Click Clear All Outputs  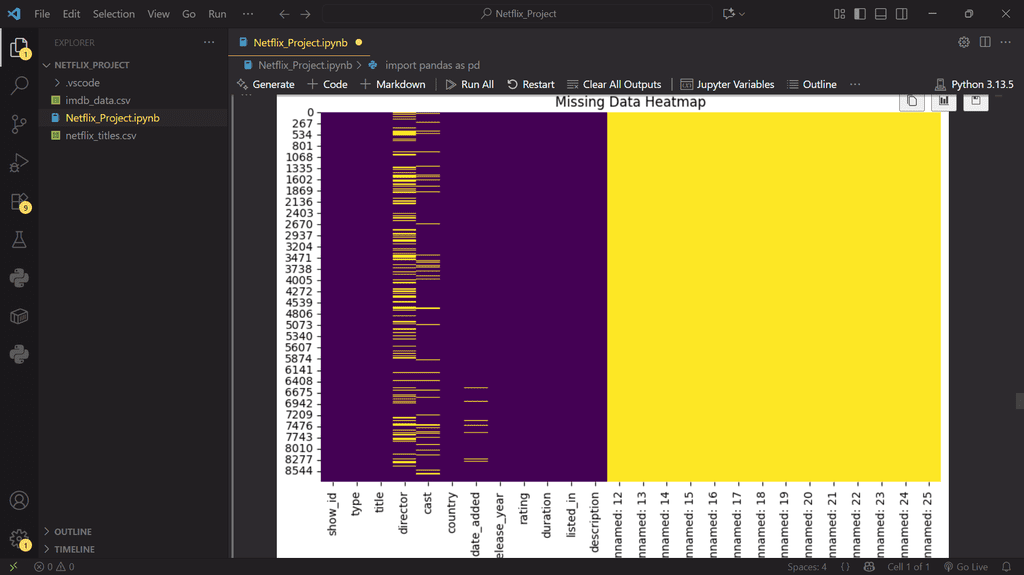613,84
